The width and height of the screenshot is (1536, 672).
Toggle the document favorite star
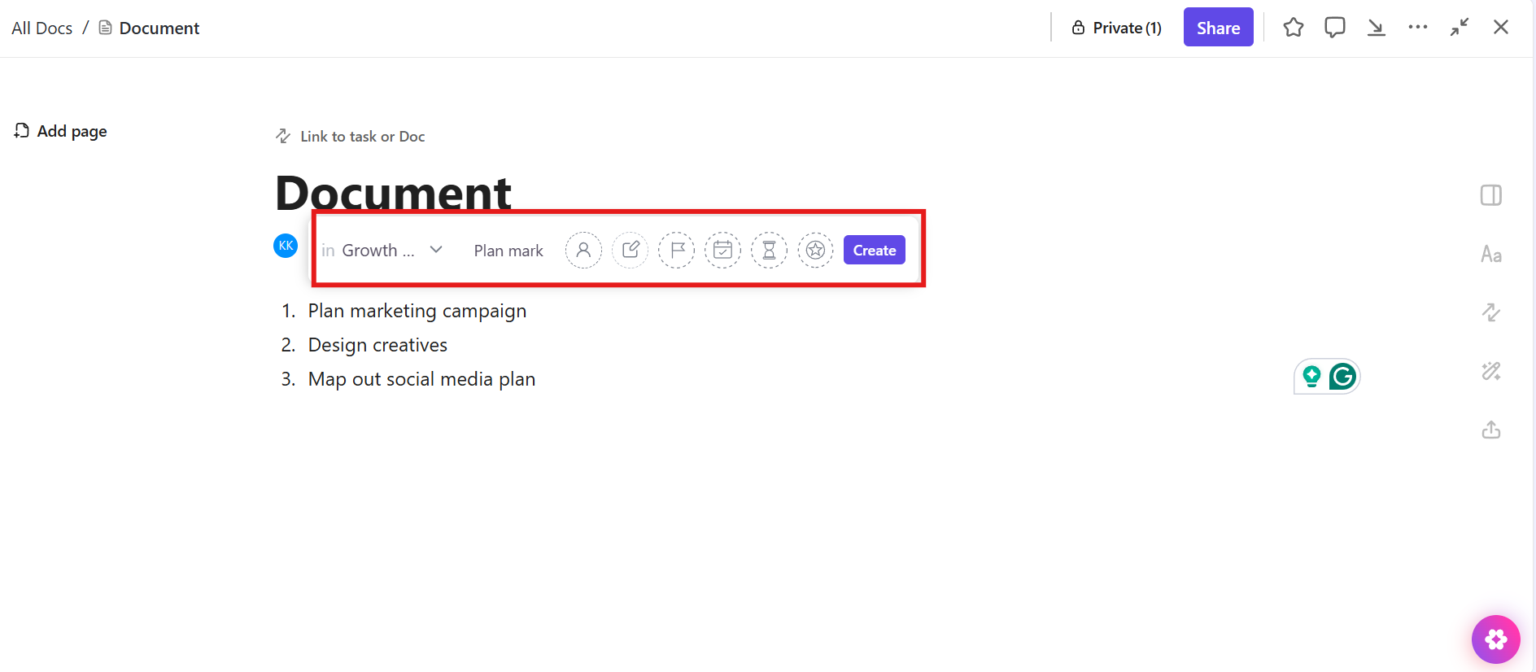(1293, 27)
